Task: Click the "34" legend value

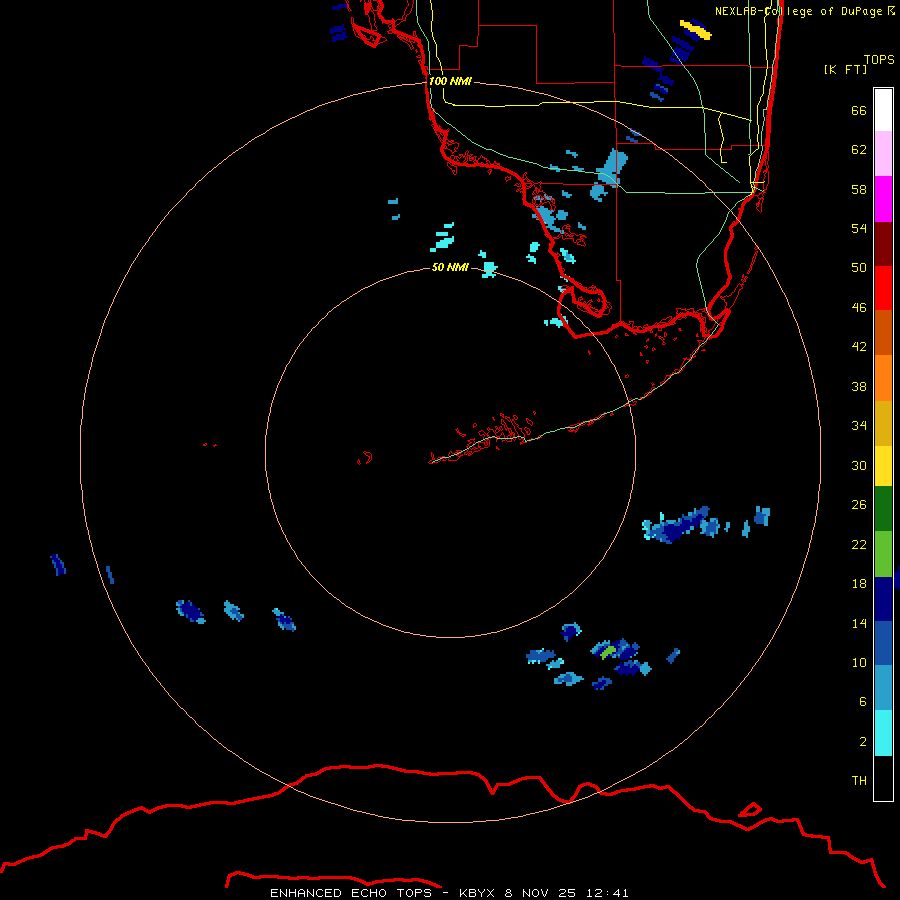Action: 859,426
